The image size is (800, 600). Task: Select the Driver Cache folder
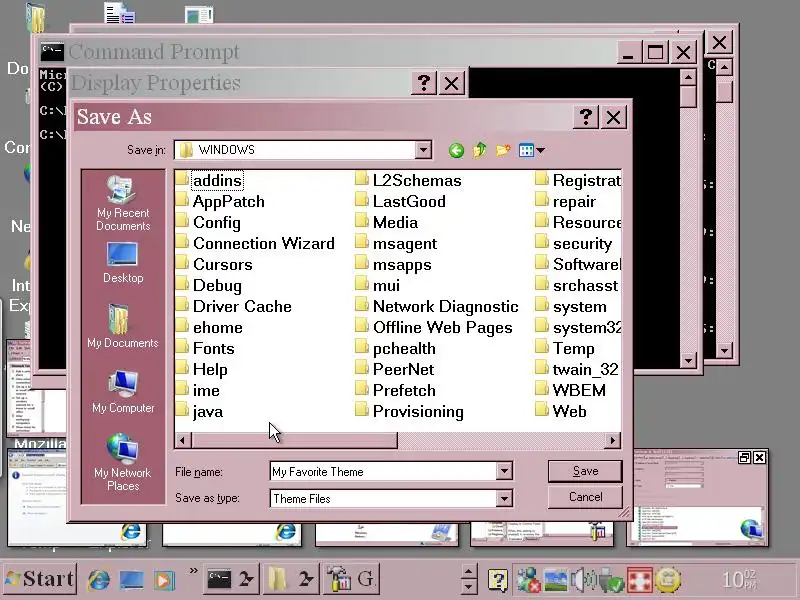234,306
